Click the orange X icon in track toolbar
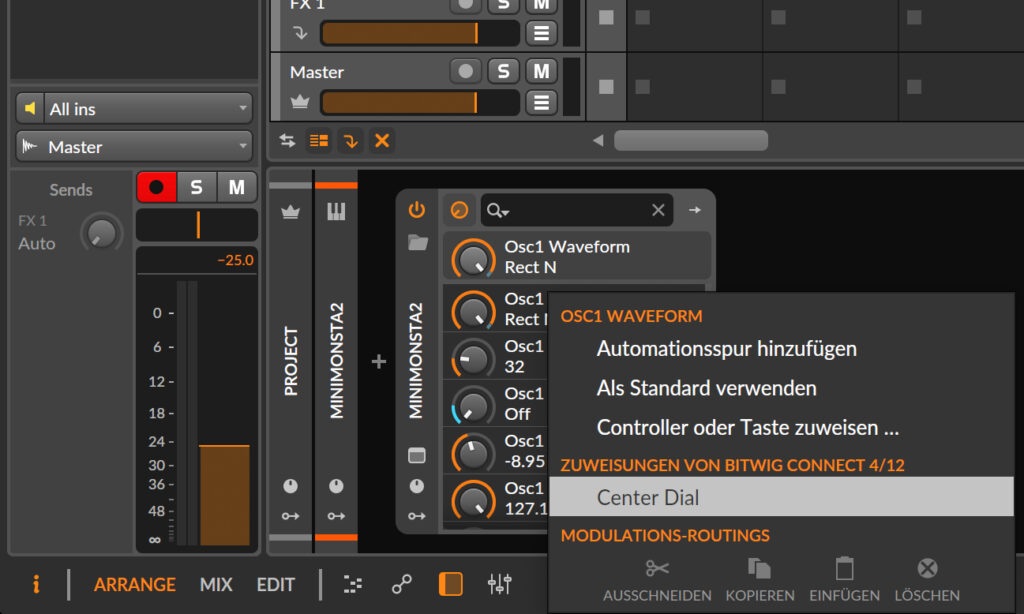The height and width of the screenshot is (614, 1024). click(381, 141)
